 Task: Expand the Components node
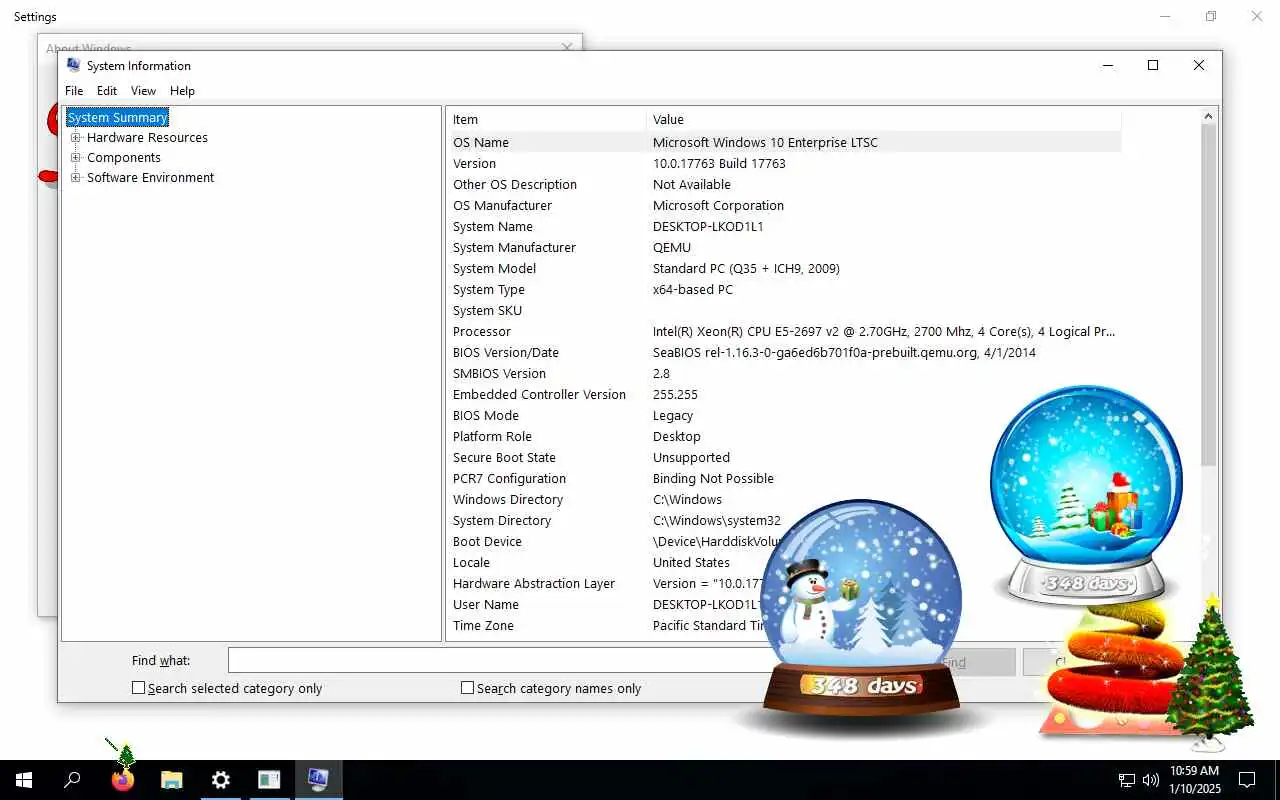pyautogui.click(x=75, y=158)
